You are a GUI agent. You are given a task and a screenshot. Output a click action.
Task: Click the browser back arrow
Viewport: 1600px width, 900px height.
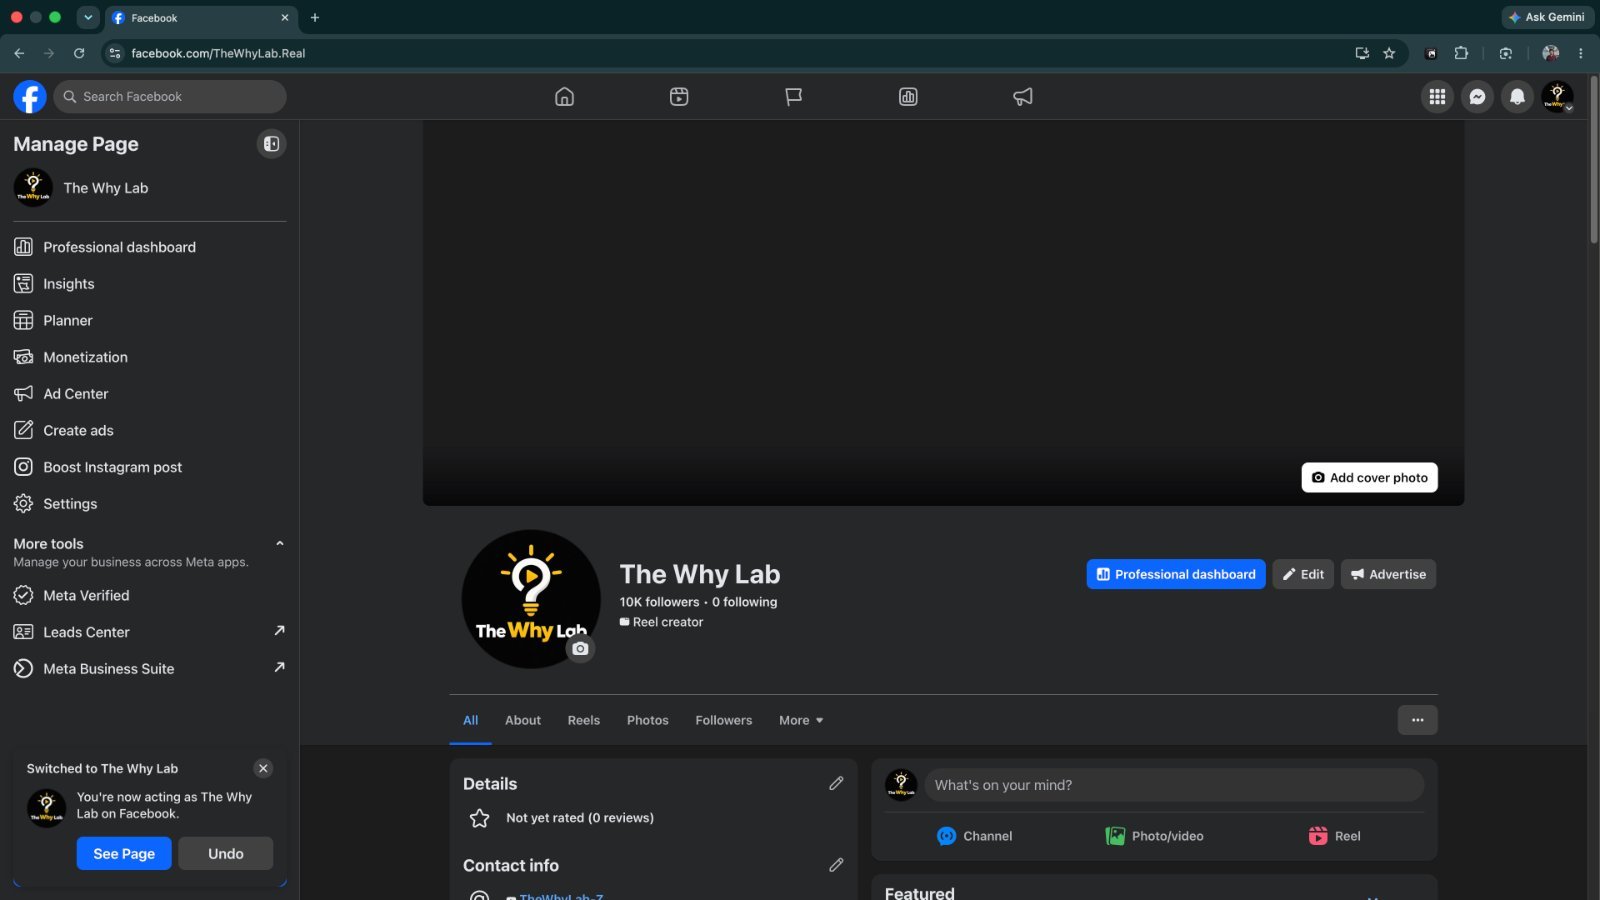coord(19,53)
